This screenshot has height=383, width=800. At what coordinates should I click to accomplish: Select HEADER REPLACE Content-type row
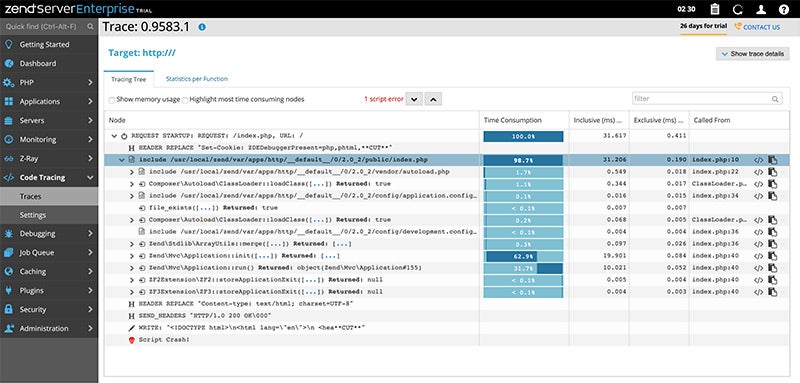click(446, 304)
